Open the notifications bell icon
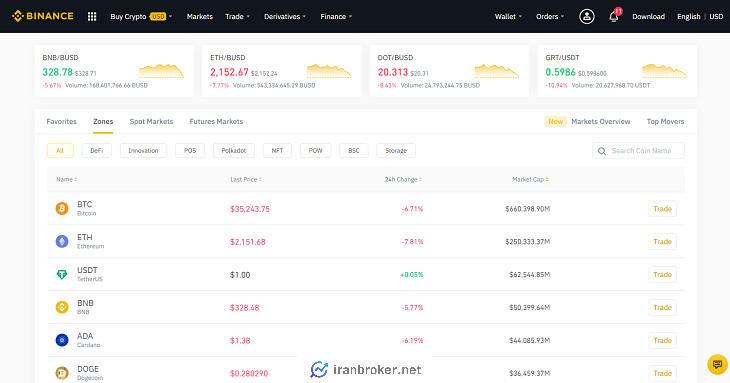730x383 pixels. click(x=614, y=17)
